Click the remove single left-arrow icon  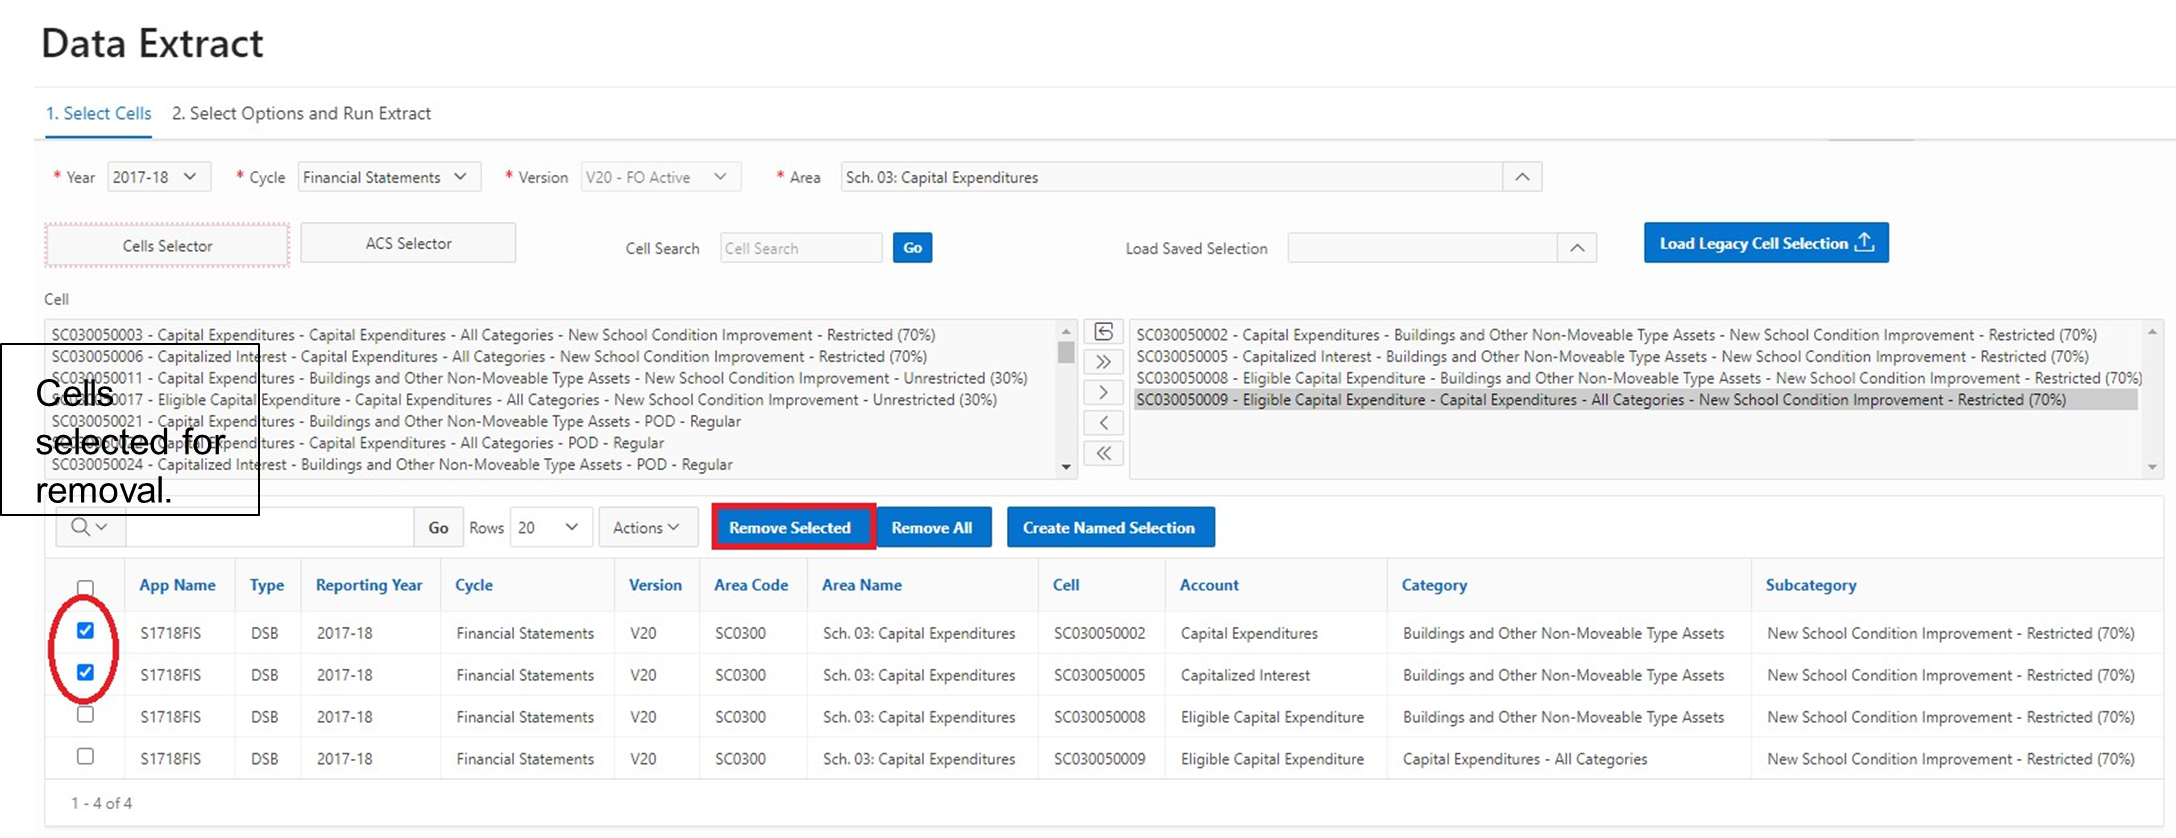click(x=1103, y=423)
